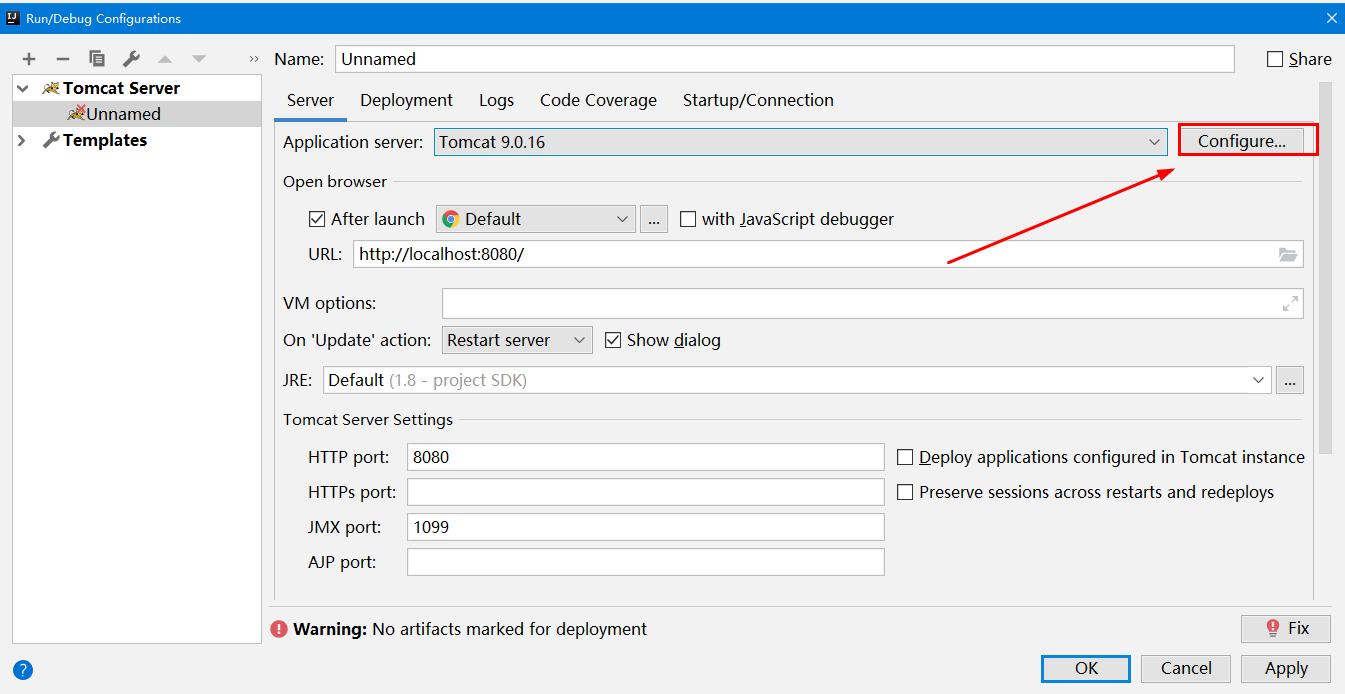
Task: Enable with JavaScript debugger checkbox
Action: (x=688, y=219)
